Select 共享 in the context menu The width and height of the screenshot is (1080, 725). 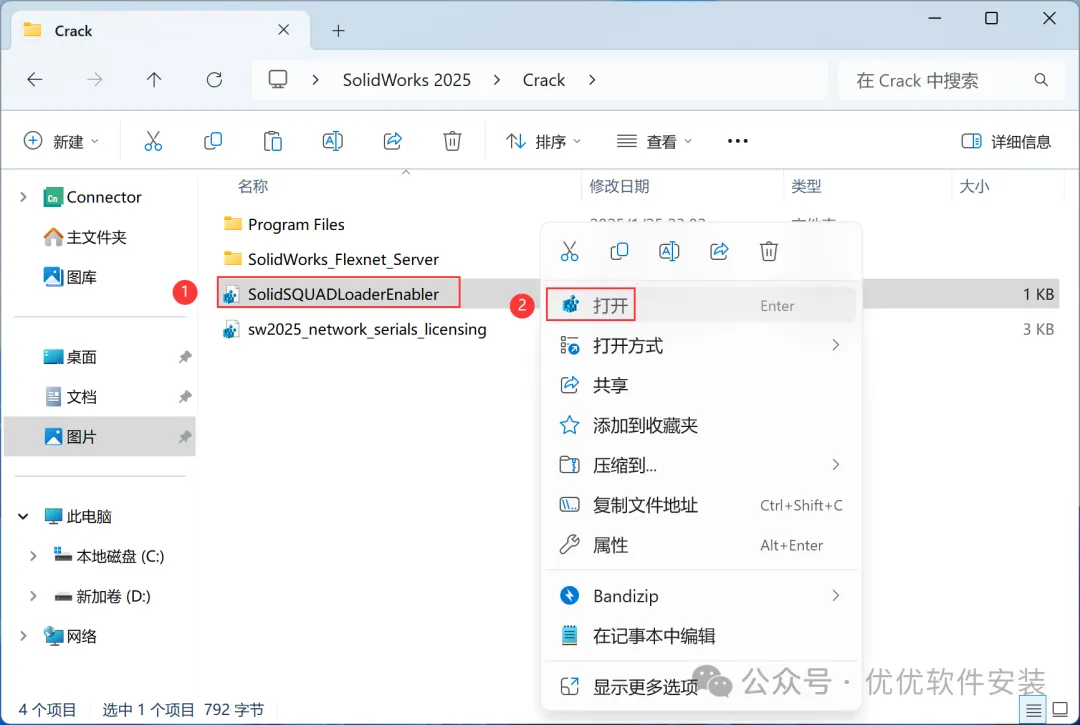700,386
